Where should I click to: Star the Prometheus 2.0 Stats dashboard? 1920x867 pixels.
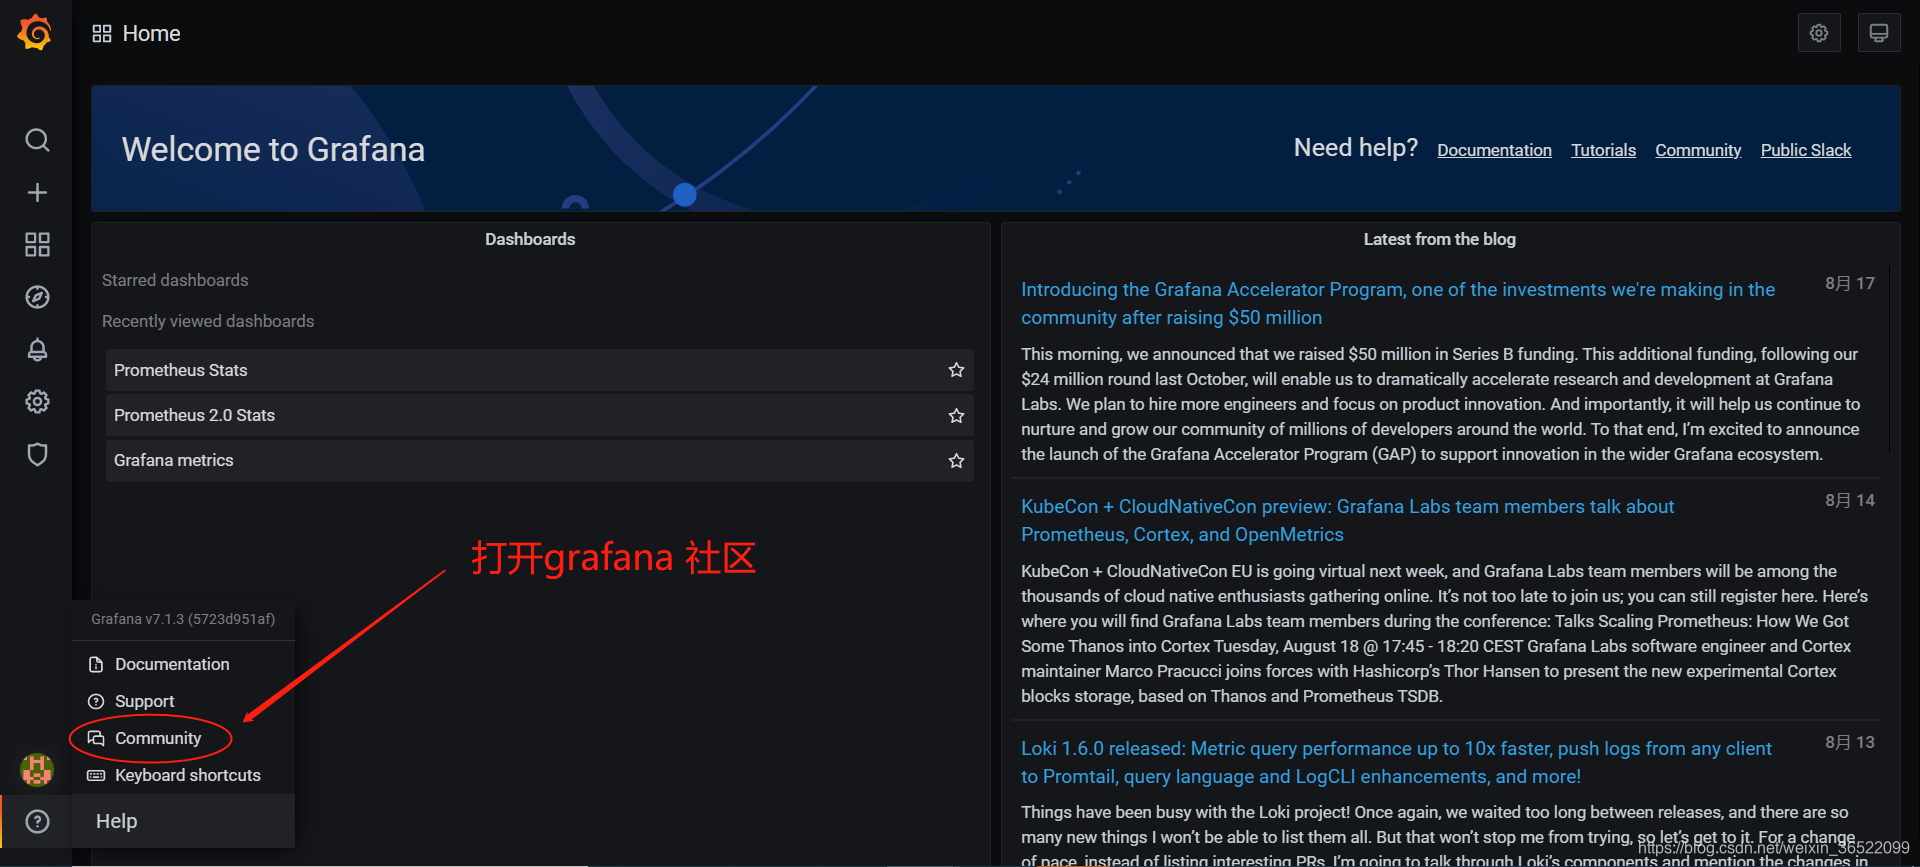pos(956,415)
